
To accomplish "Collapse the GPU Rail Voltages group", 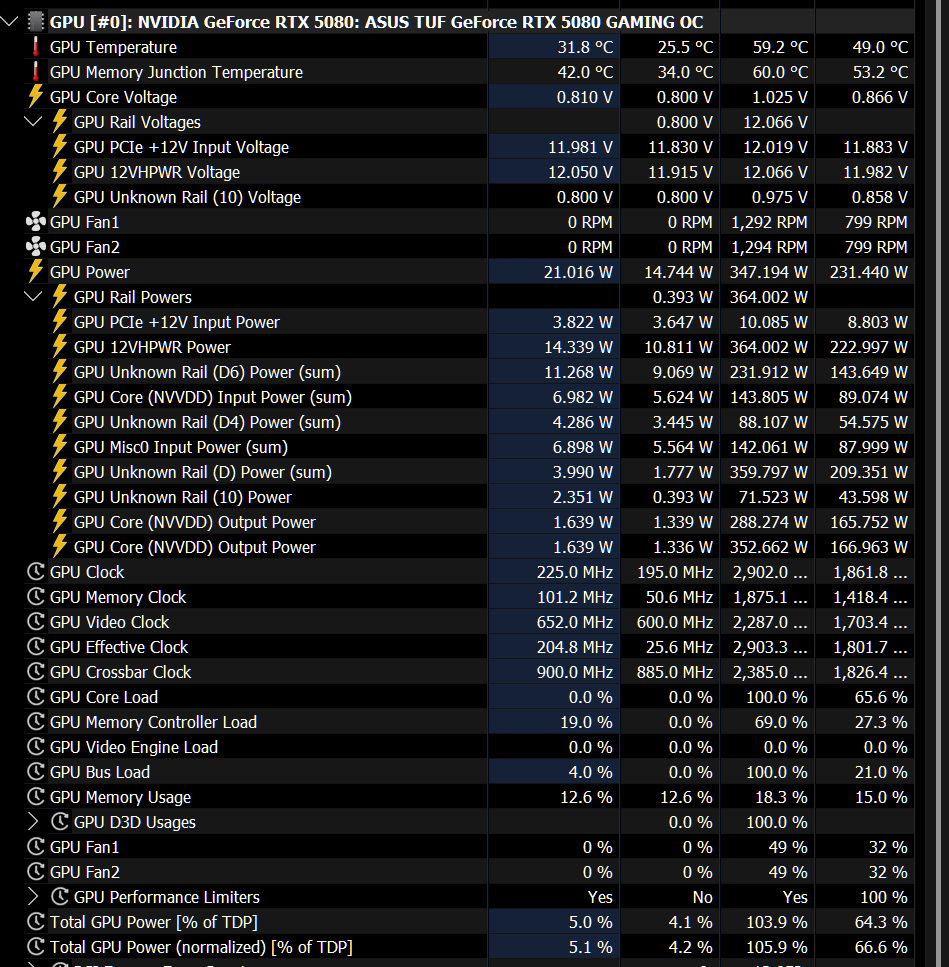I will [34, 122].
